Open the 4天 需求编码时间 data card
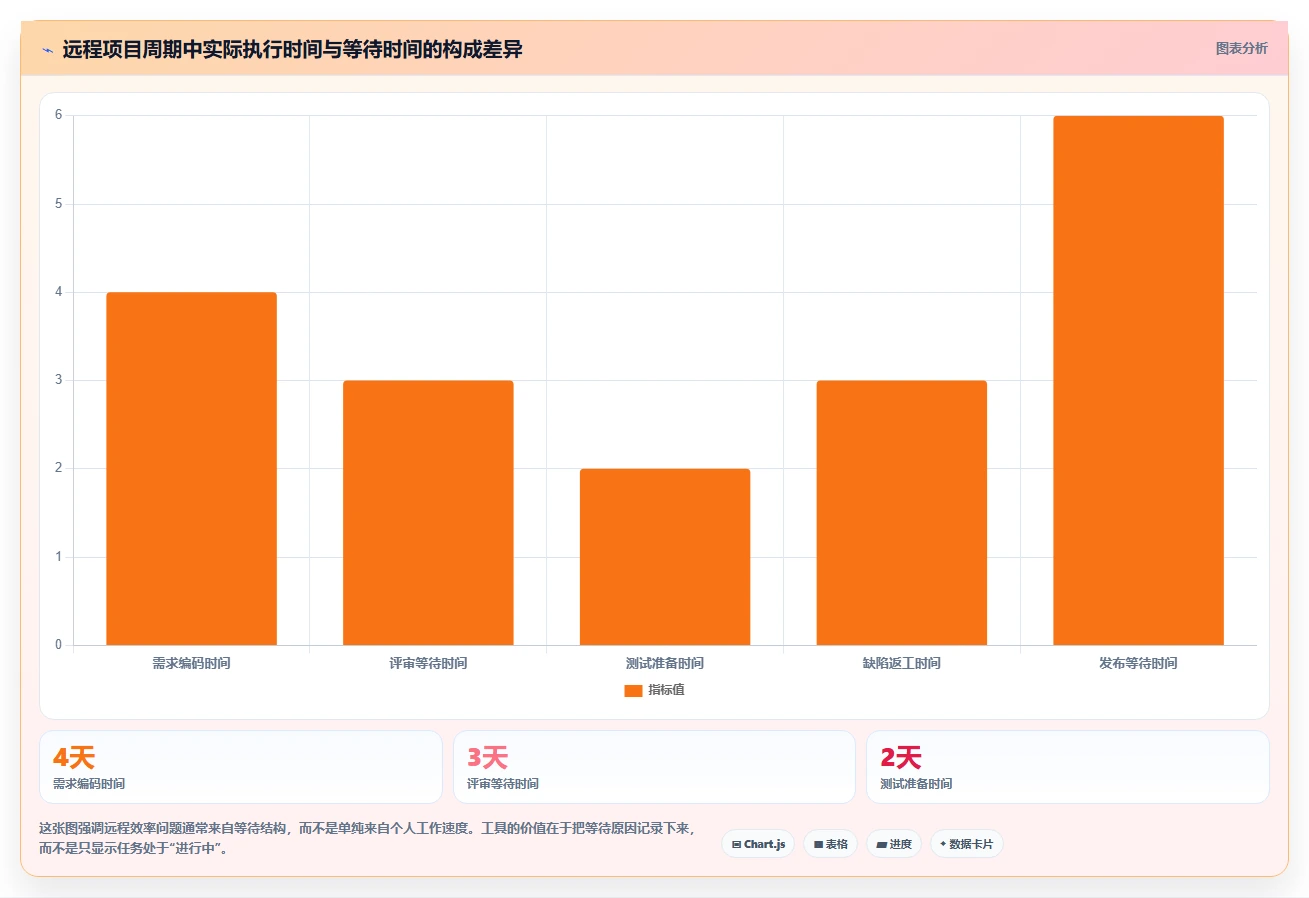 click(241, 767)
